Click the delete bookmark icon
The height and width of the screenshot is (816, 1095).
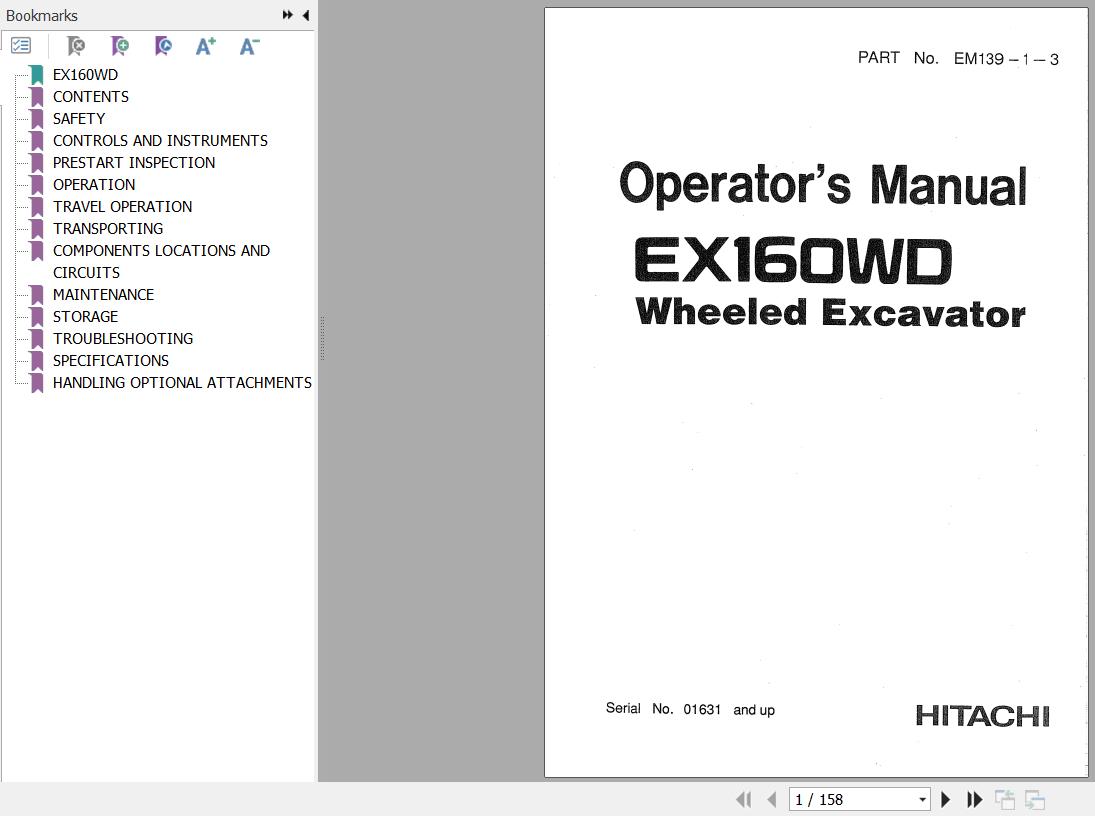click(x=75, y=46)
